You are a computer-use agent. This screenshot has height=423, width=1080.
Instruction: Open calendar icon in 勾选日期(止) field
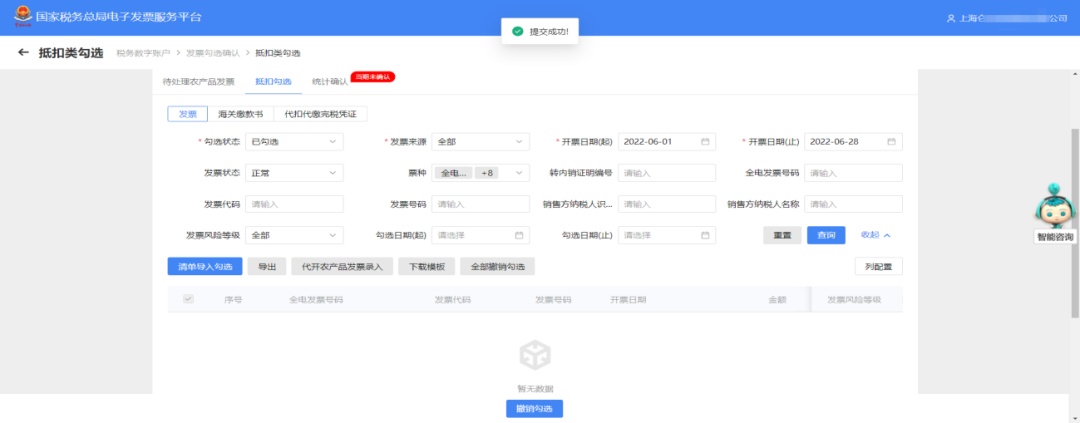705,235
